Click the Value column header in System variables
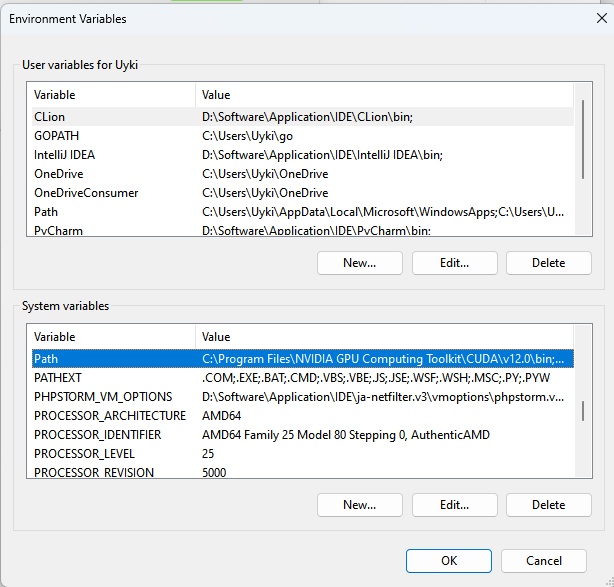Screen dimensions: 614x587 click(384, 337)
